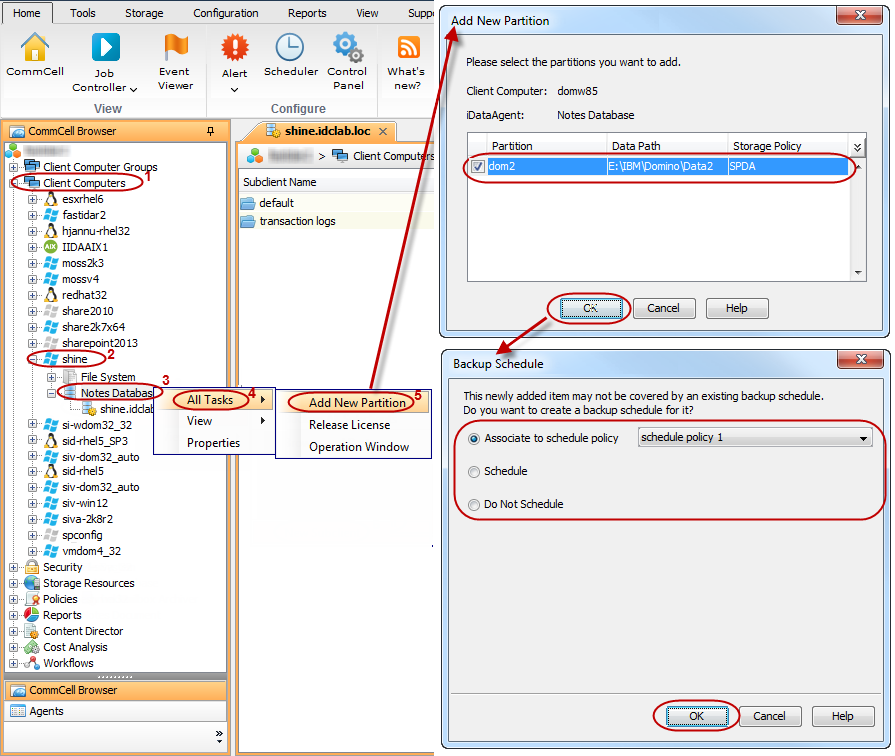Sort by the Data Path column header
This screenshot has height=756, width=895.
(667, 146)
